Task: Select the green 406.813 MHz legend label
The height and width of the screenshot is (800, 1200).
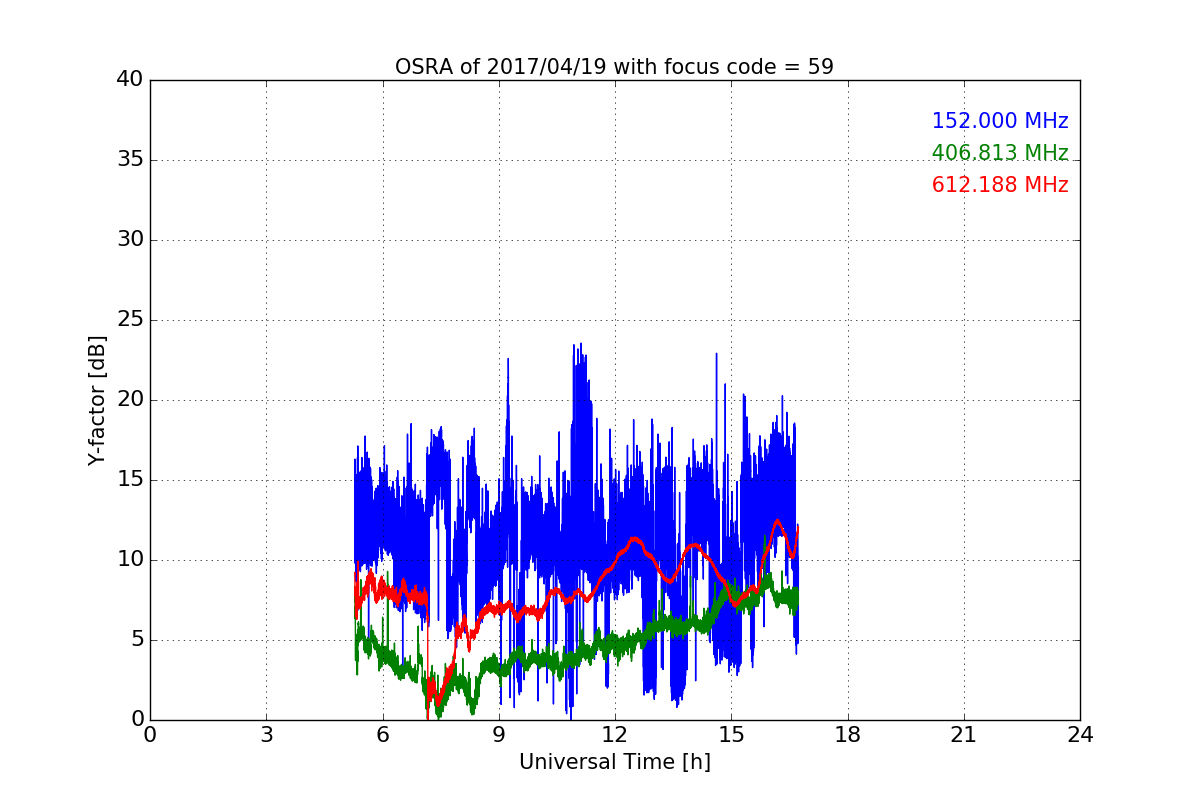Action: (x=1000, y=153)
